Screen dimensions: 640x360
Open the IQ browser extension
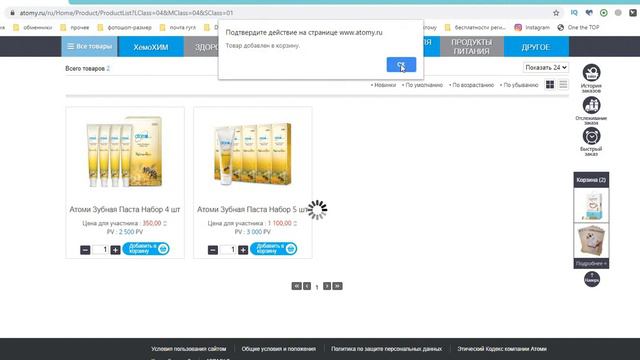click(x=574, y=13)
